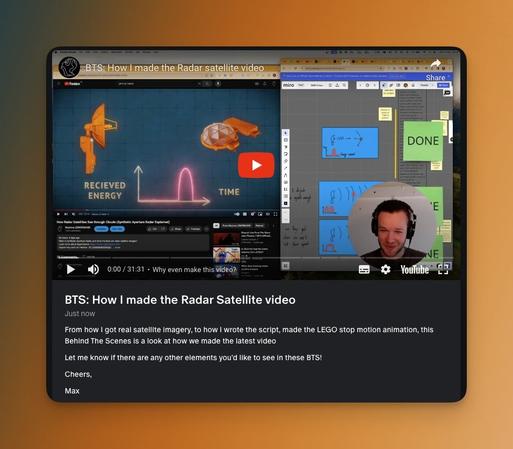Click the 'Just now' timestamp
The image size is (513, 449).
pos(80,314)
